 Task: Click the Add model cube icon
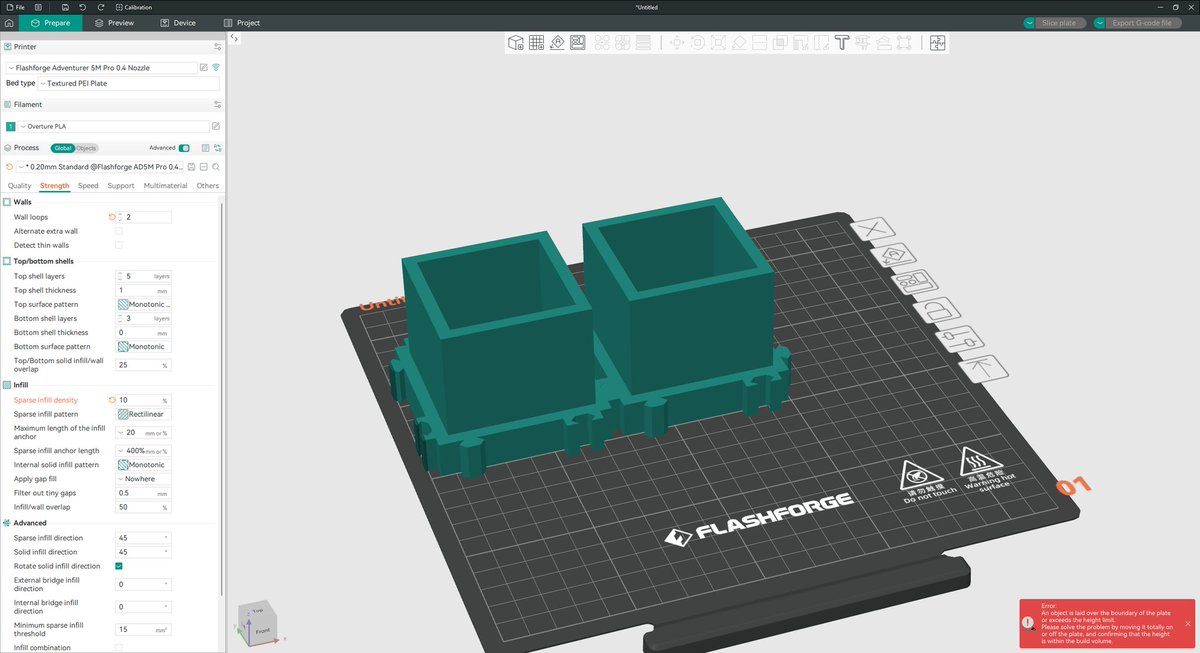516,43
